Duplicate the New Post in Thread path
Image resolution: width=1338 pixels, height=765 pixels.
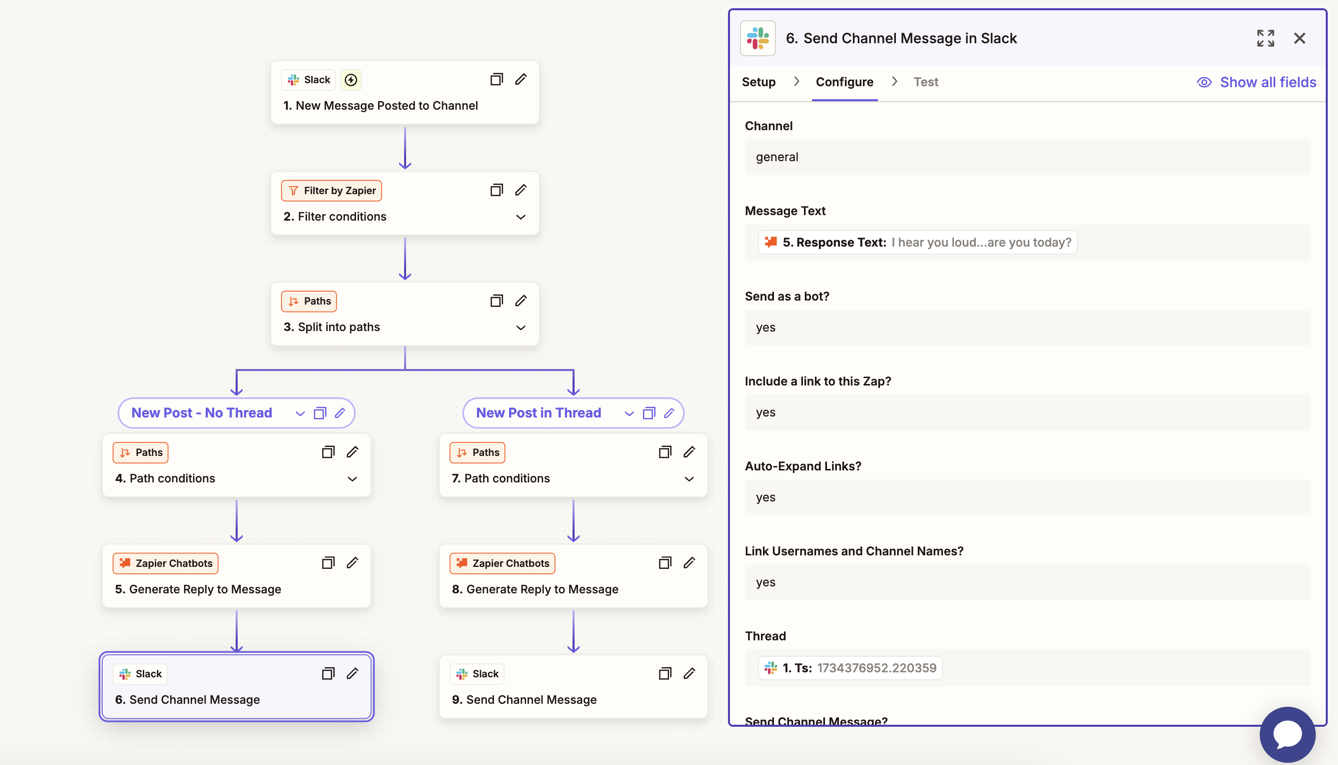point(649,413)
